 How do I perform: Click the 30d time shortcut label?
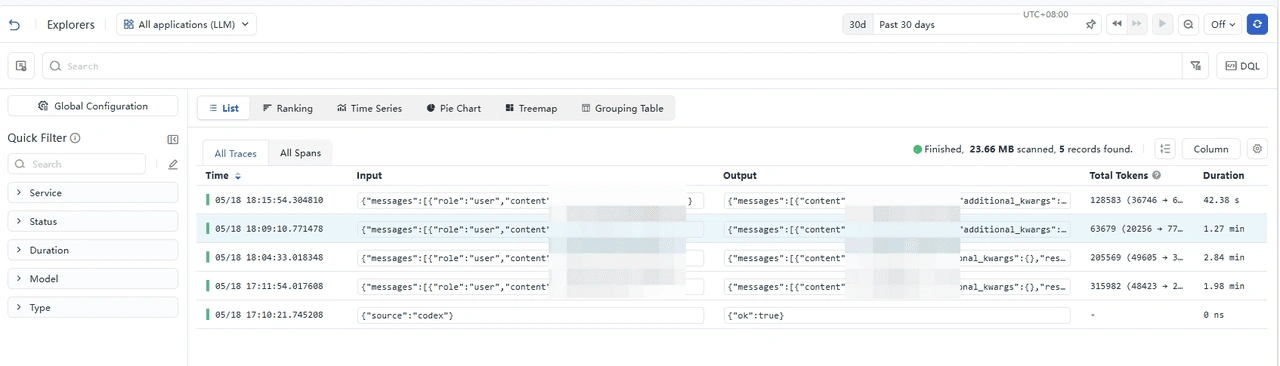857,25
